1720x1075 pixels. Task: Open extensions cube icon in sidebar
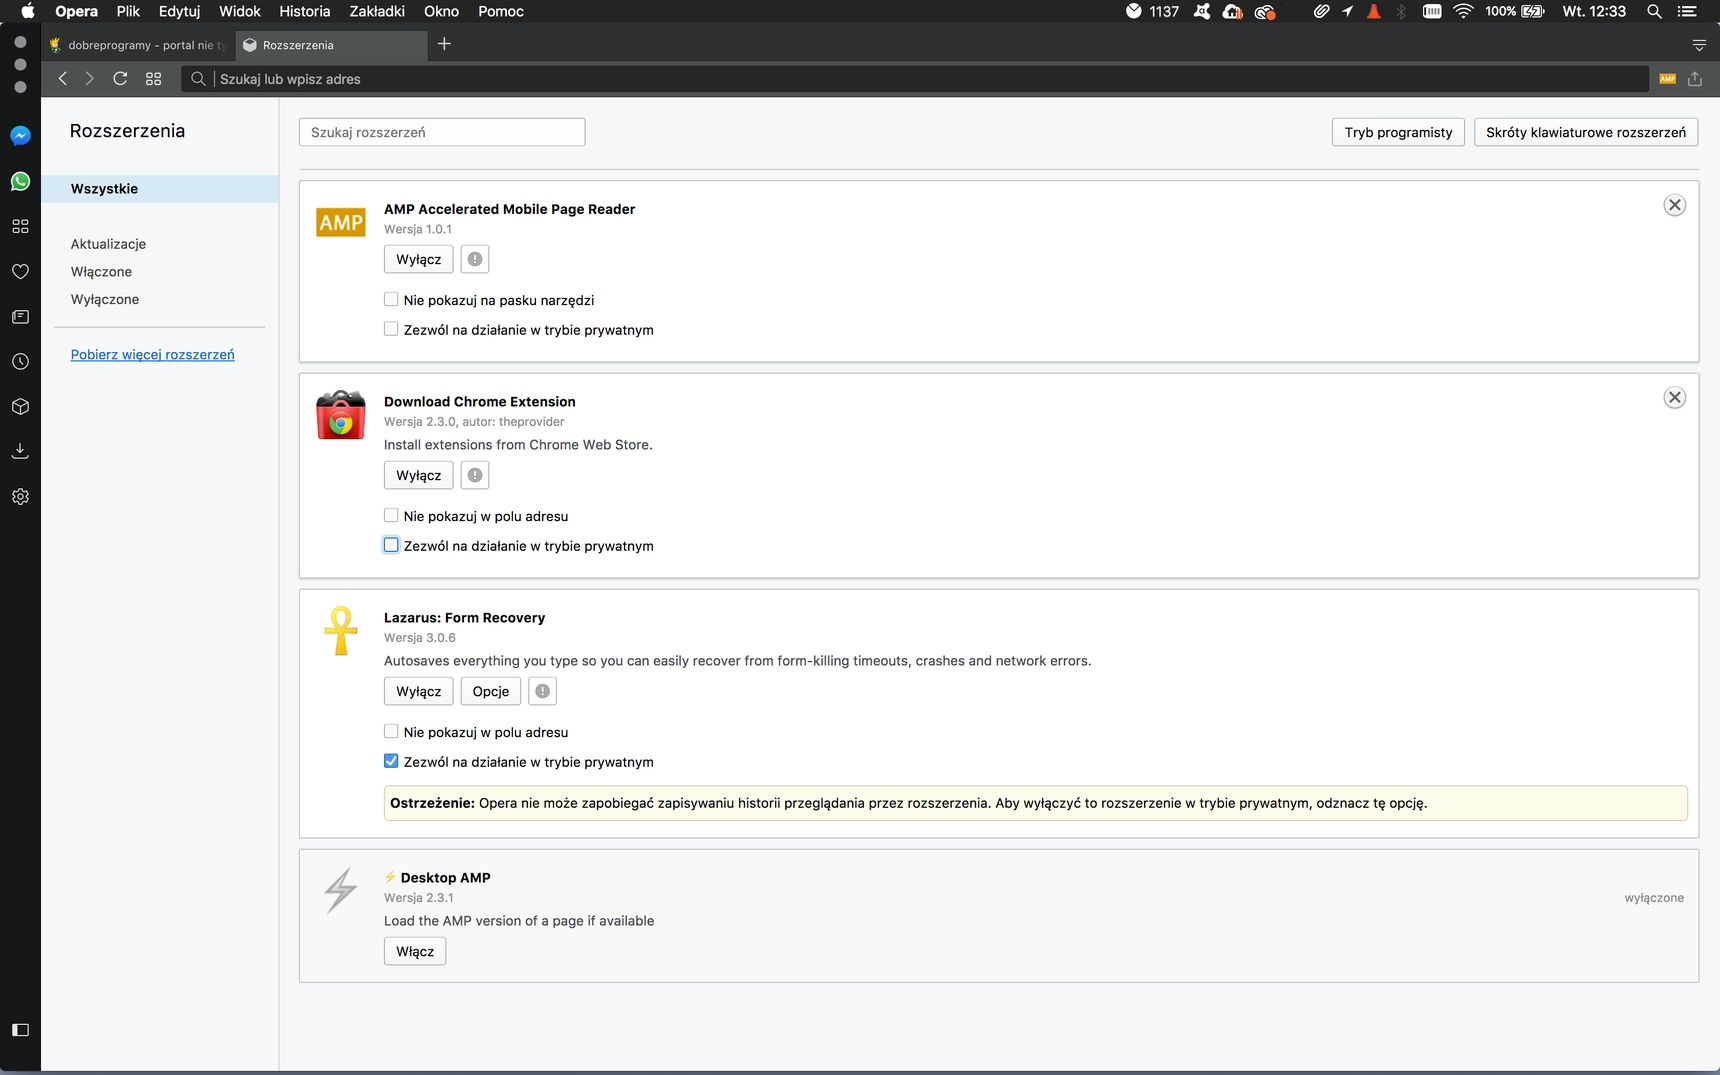(20, 406)
